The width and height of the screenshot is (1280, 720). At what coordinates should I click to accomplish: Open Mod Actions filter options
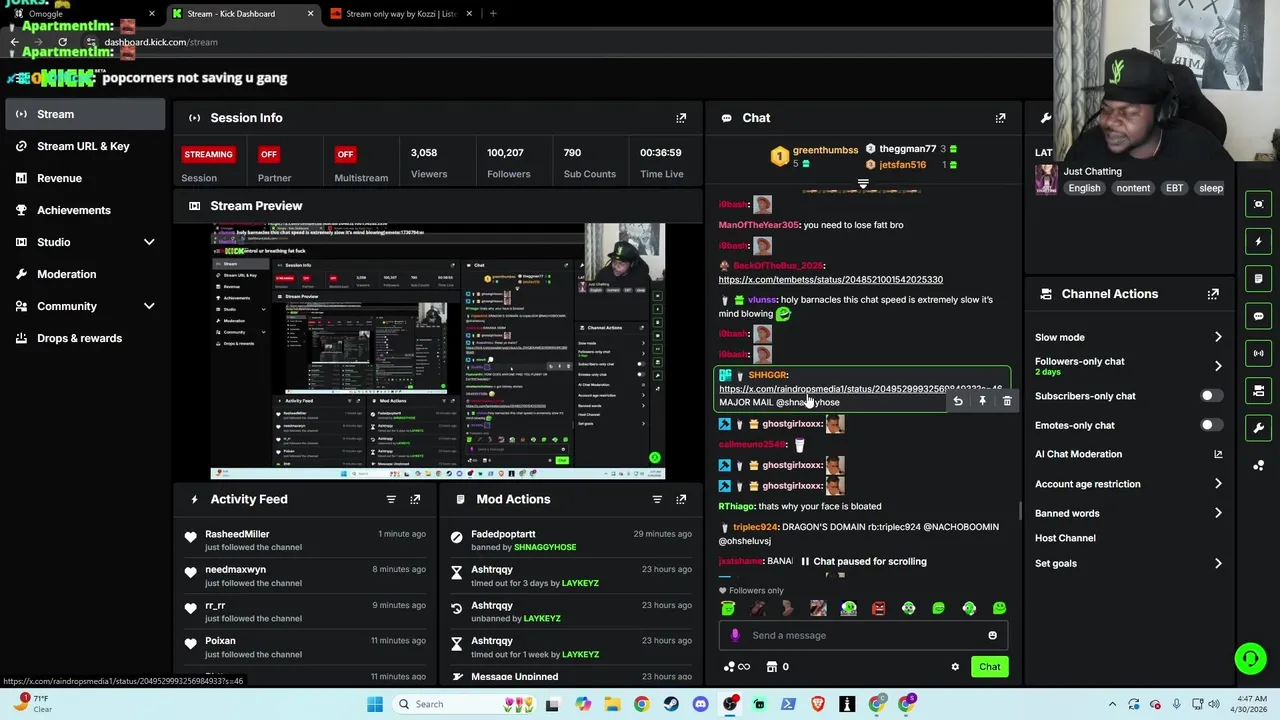pos(657,499)
